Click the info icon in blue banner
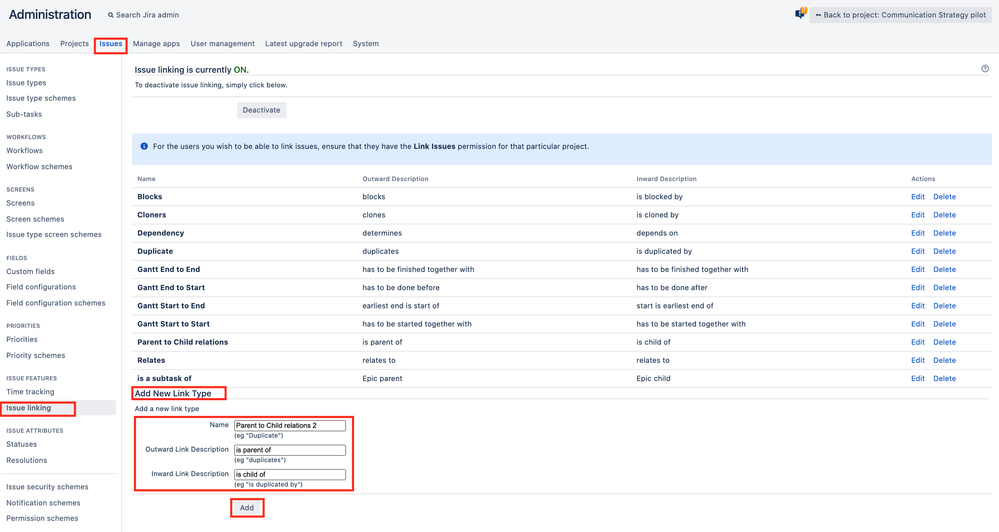The width and height of the screenshot is (999, 532). 144,147
